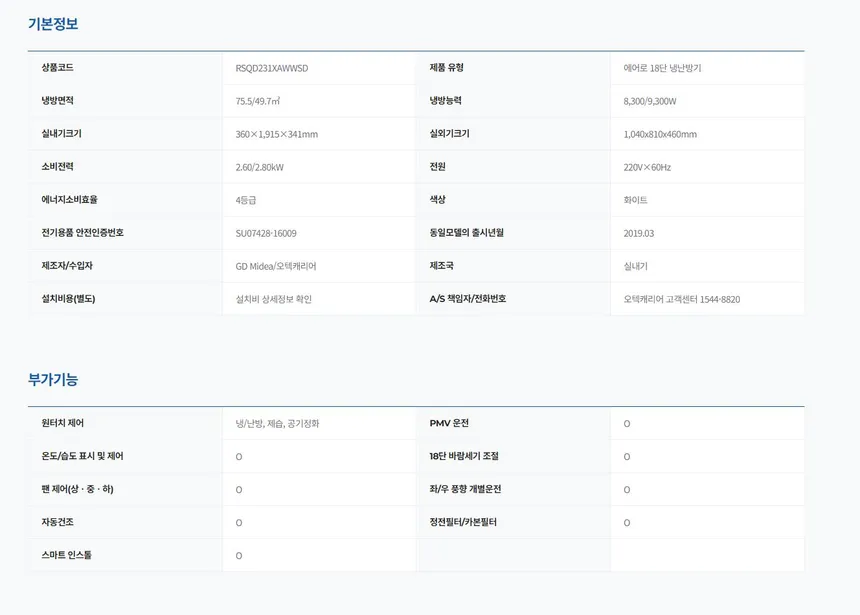Viewport: 860px width, 615px height.
Task: Select the 부가기능 section heading
Action: 53,380
